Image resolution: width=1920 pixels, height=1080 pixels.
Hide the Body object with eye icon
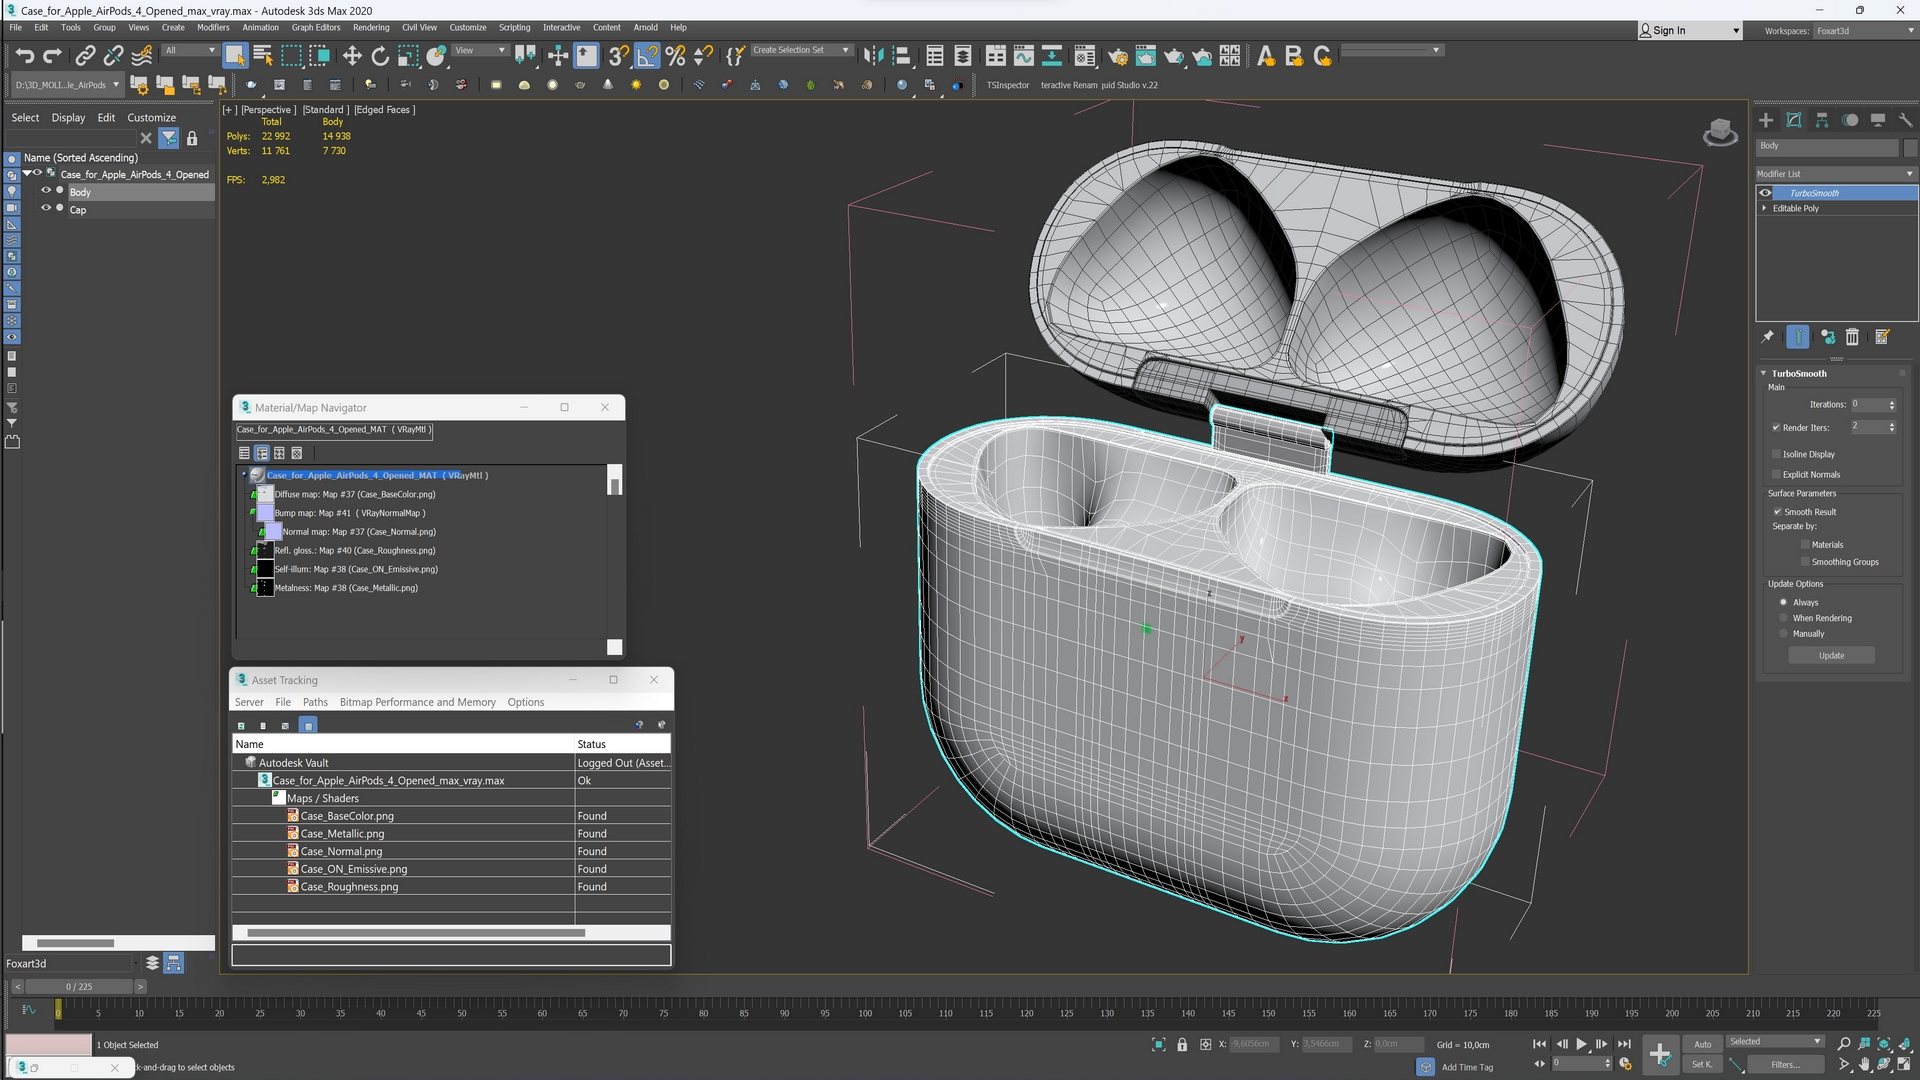tap(46, 190)
